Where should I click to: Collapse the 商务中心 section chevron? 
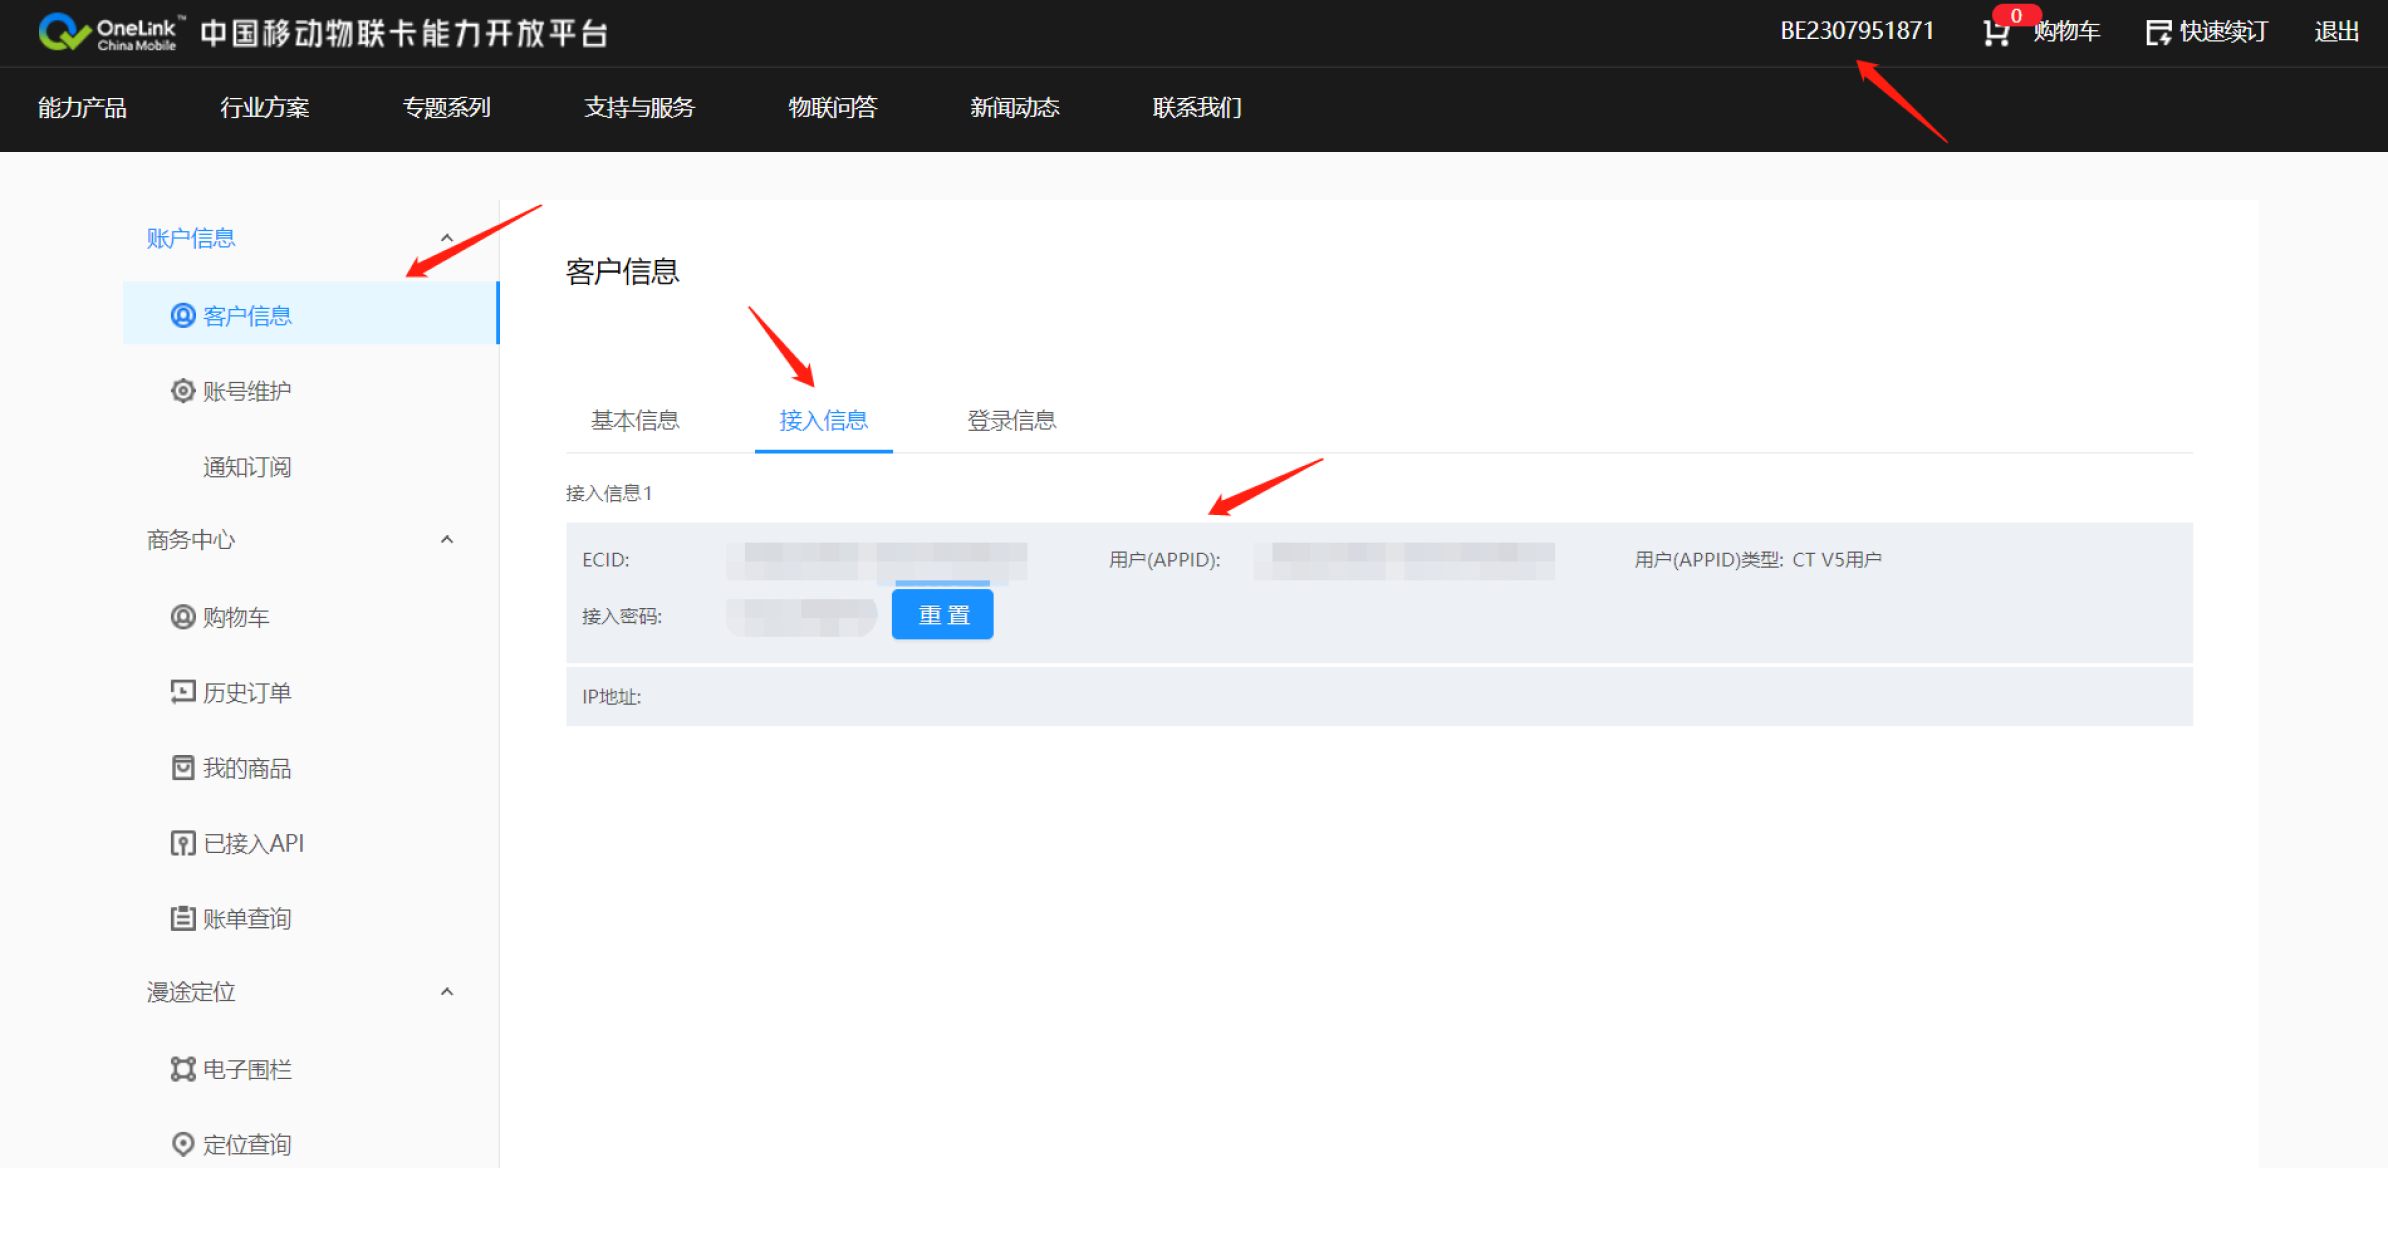point(447,540)
